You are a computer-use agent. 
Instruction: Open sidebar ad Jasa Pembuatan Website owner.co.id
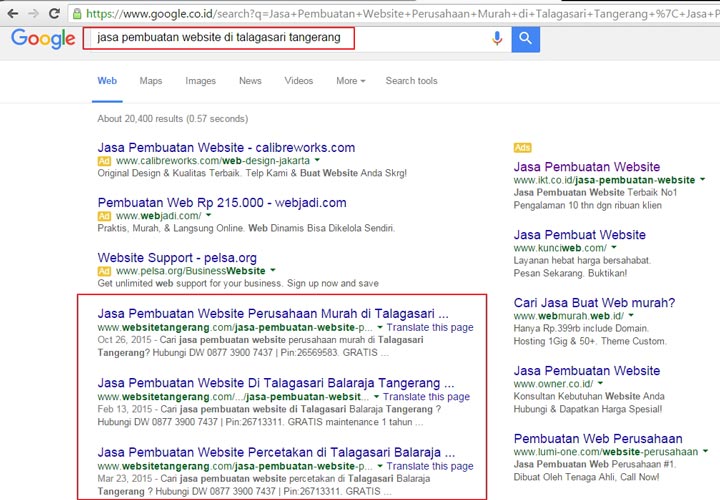click(587, 371)
